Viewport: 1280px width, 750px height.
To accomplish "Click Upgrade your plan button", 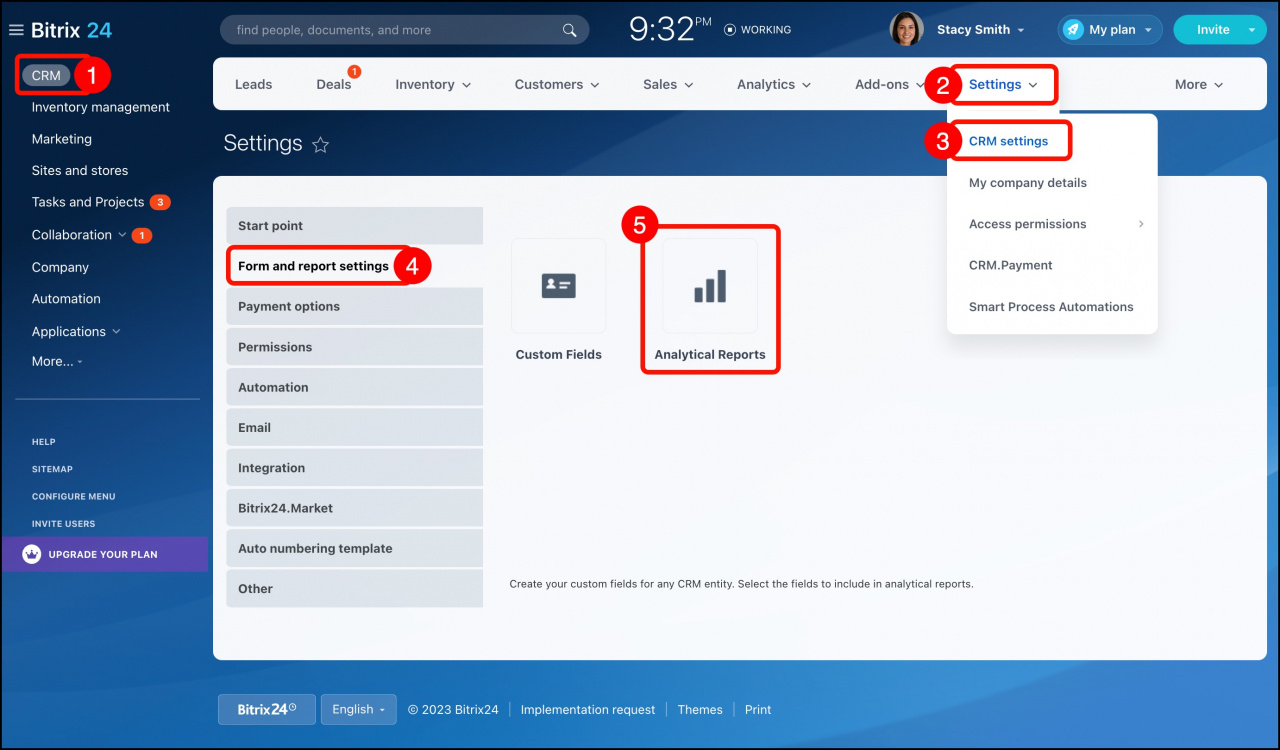I will click(105, 554).
